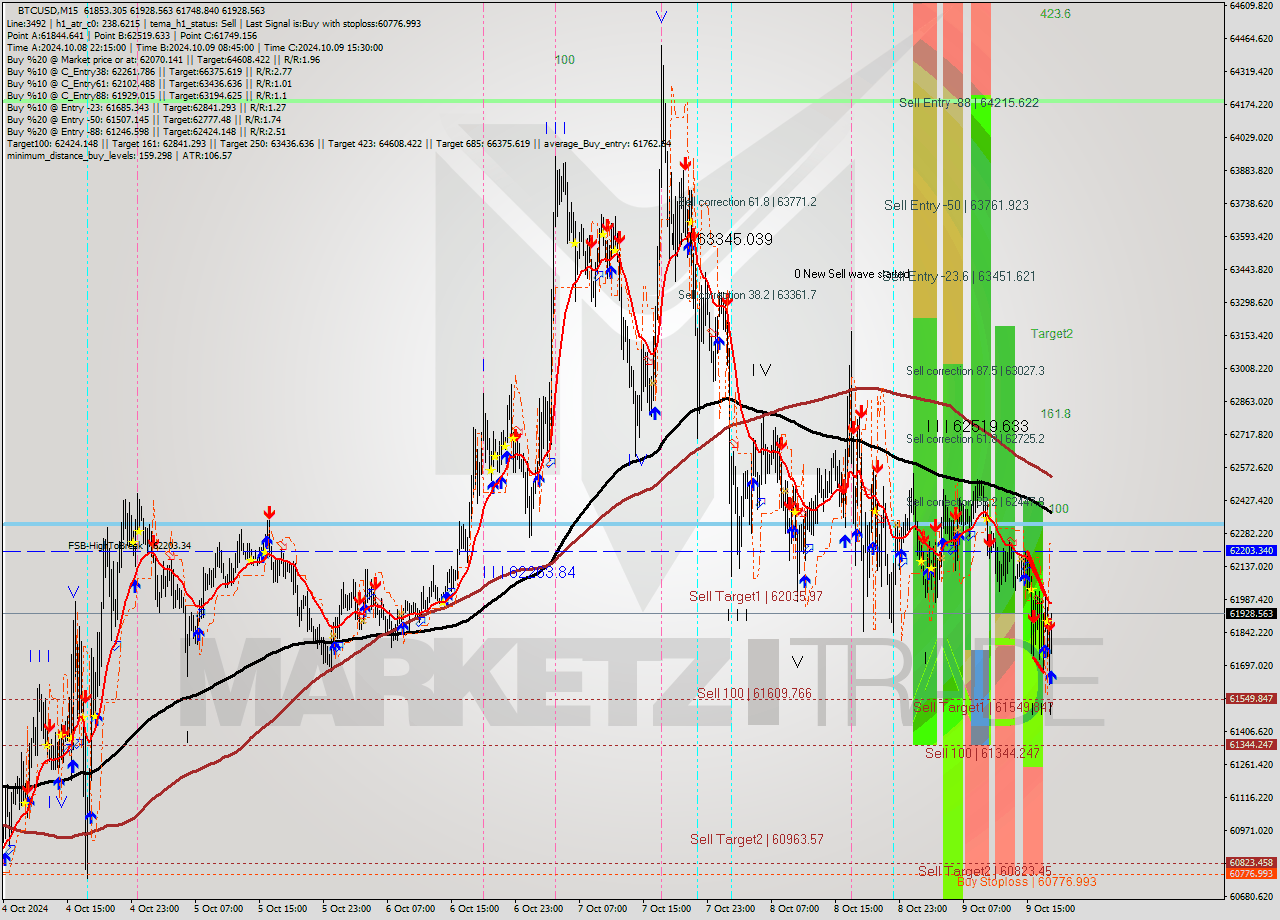Select the '423.6' Fibonacci level label
Image resolution: width=1280 pixels, height=920 pixels.
pyautogui.click(x=1055, y=14)
